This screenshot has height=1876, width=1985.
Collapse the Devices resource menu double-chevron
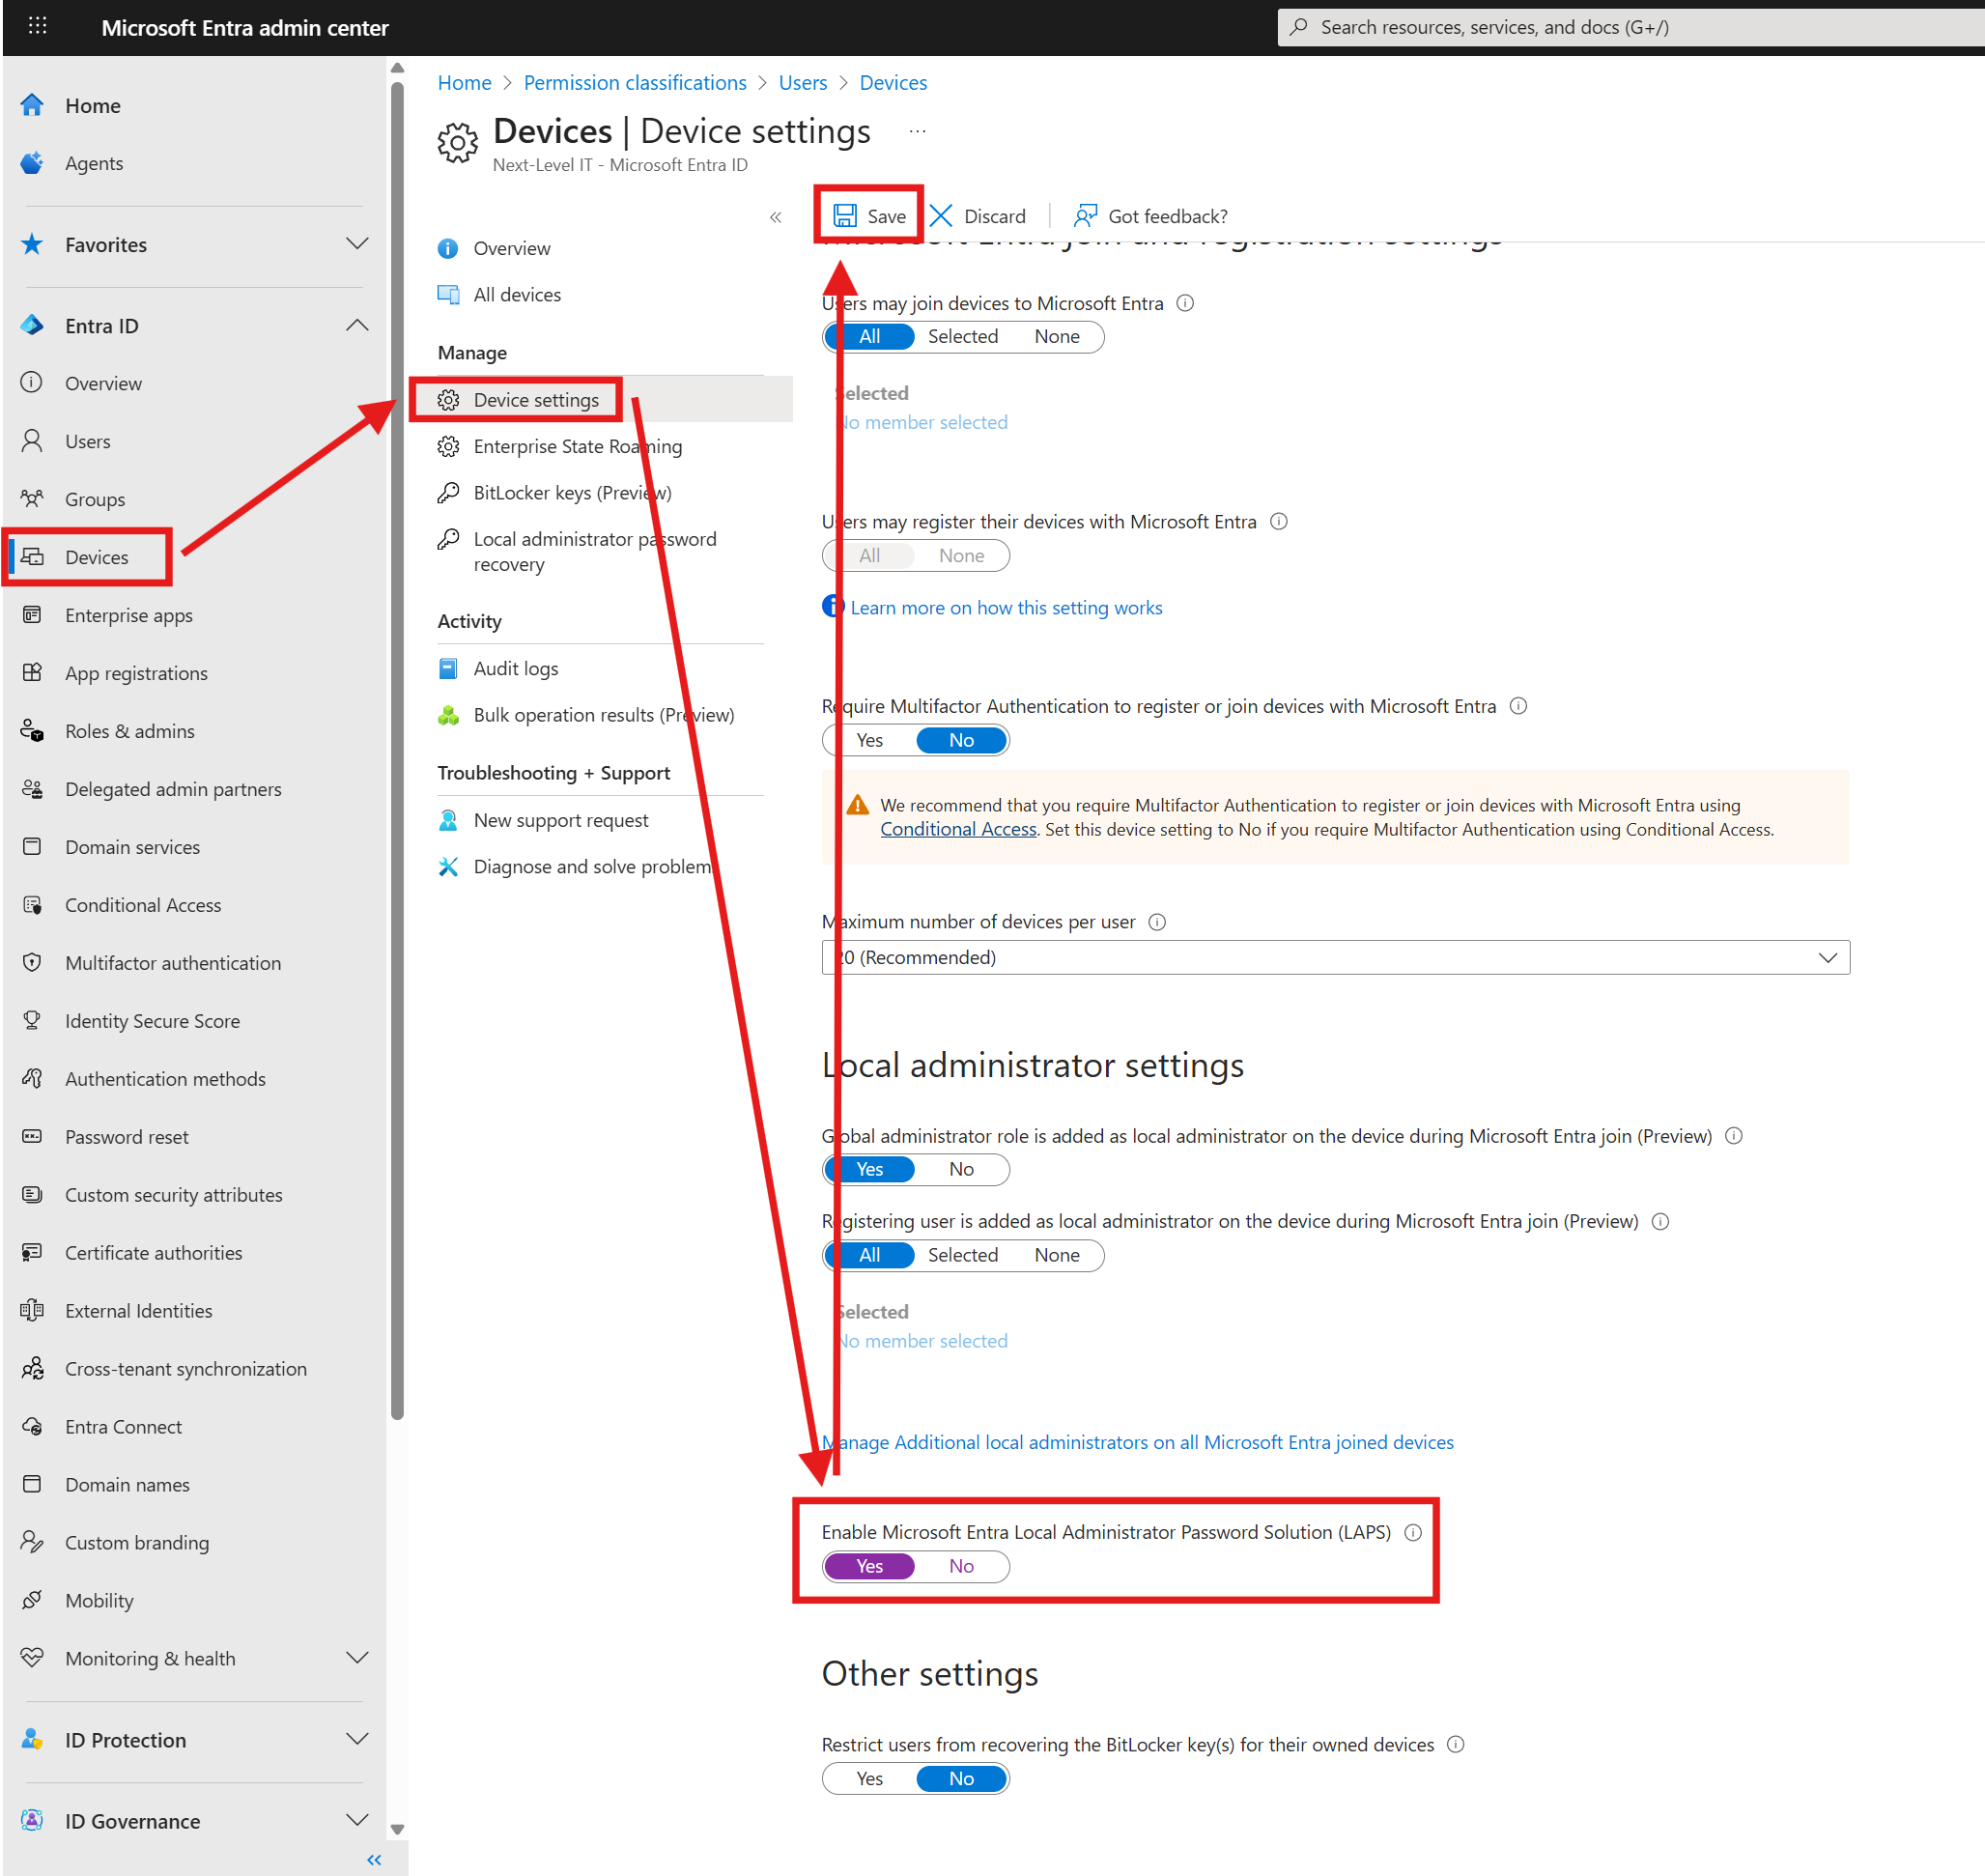[x=775, y=217]
